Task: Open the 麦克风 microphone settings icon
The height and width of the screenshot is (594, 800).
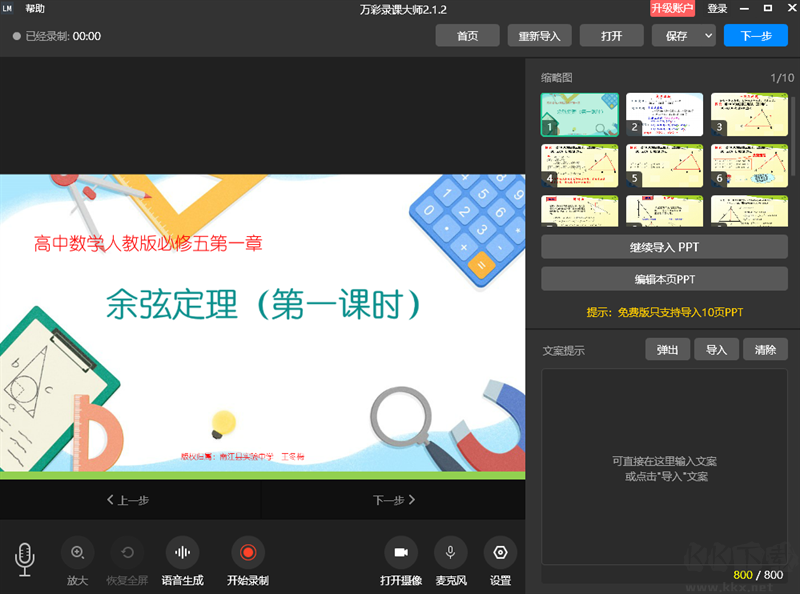Action: point(450,551)
